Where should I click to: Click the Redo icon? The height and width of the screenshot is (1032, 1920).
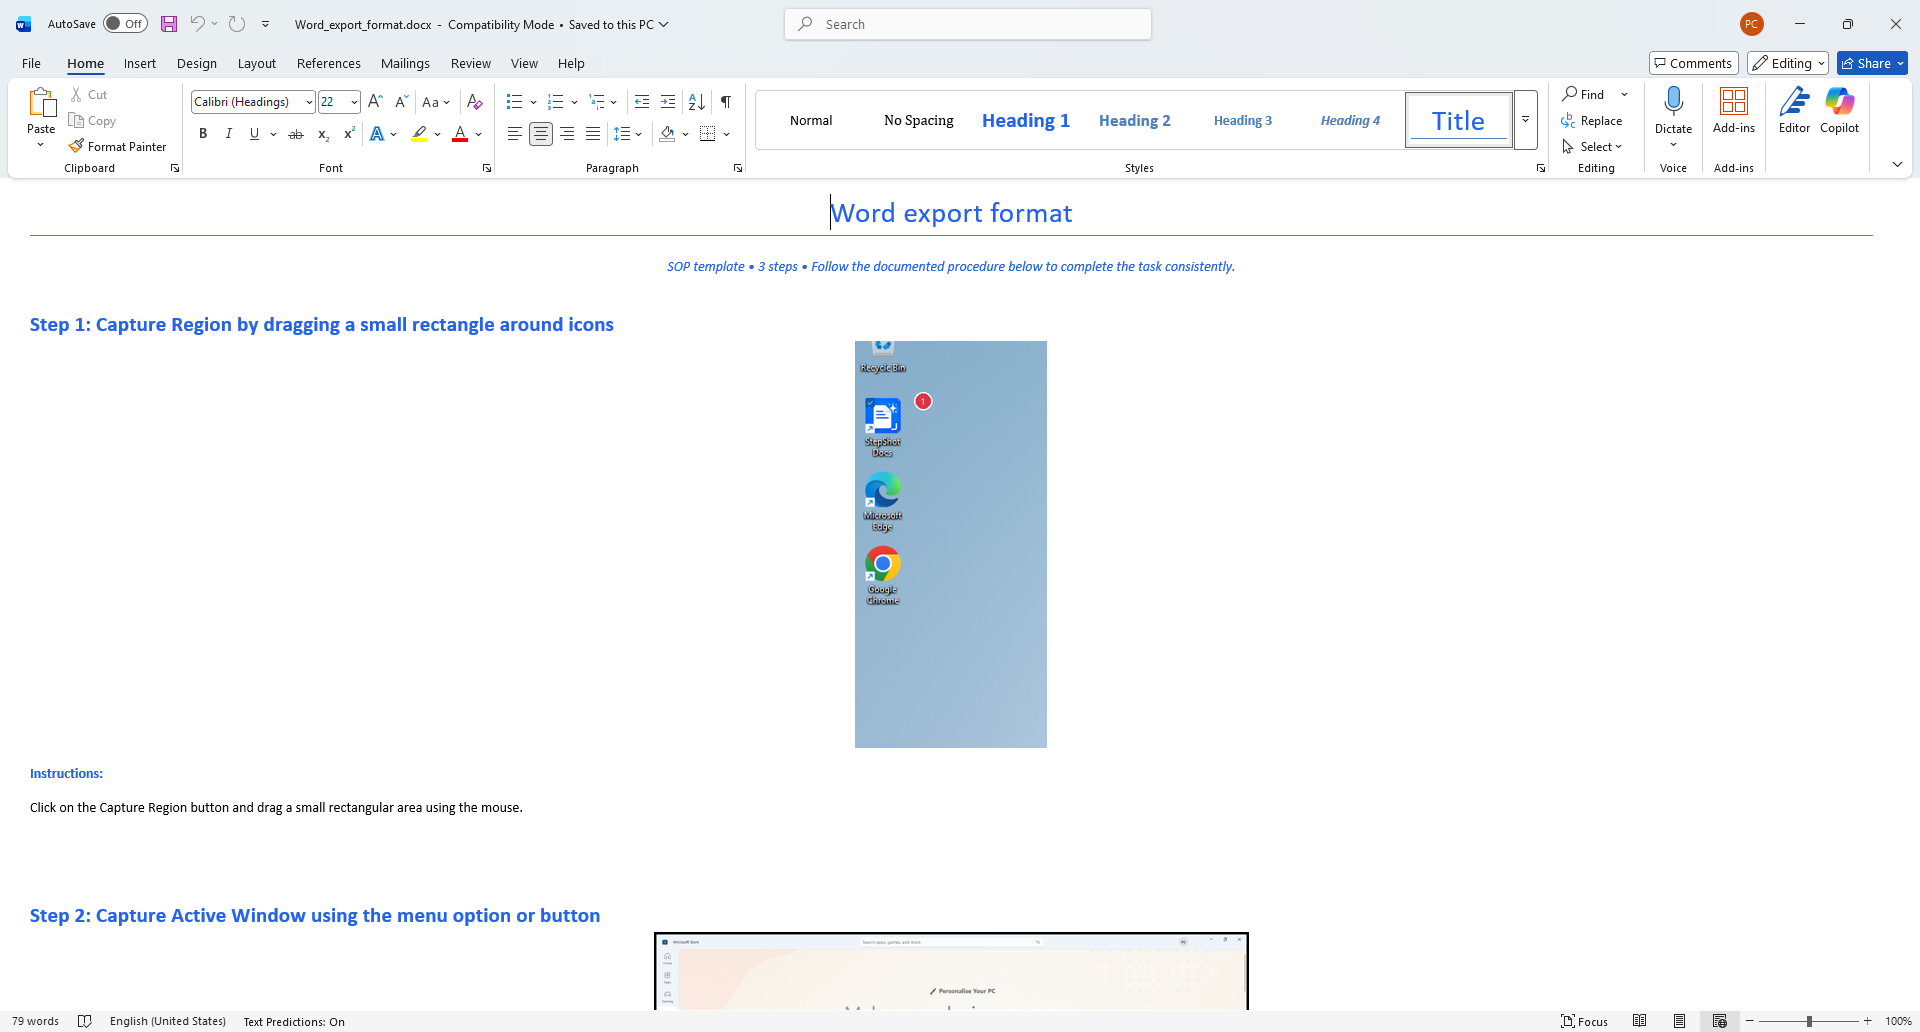click(237, 24)
